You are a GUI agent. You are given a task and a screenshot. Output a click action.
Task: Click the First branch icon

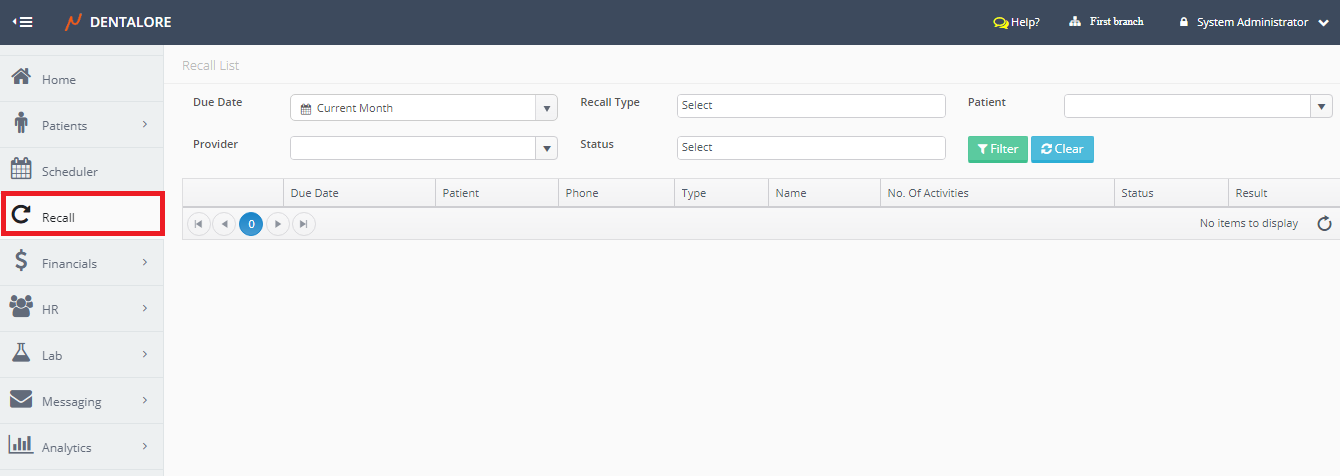pyautogui.click(x=1075, y=22)
